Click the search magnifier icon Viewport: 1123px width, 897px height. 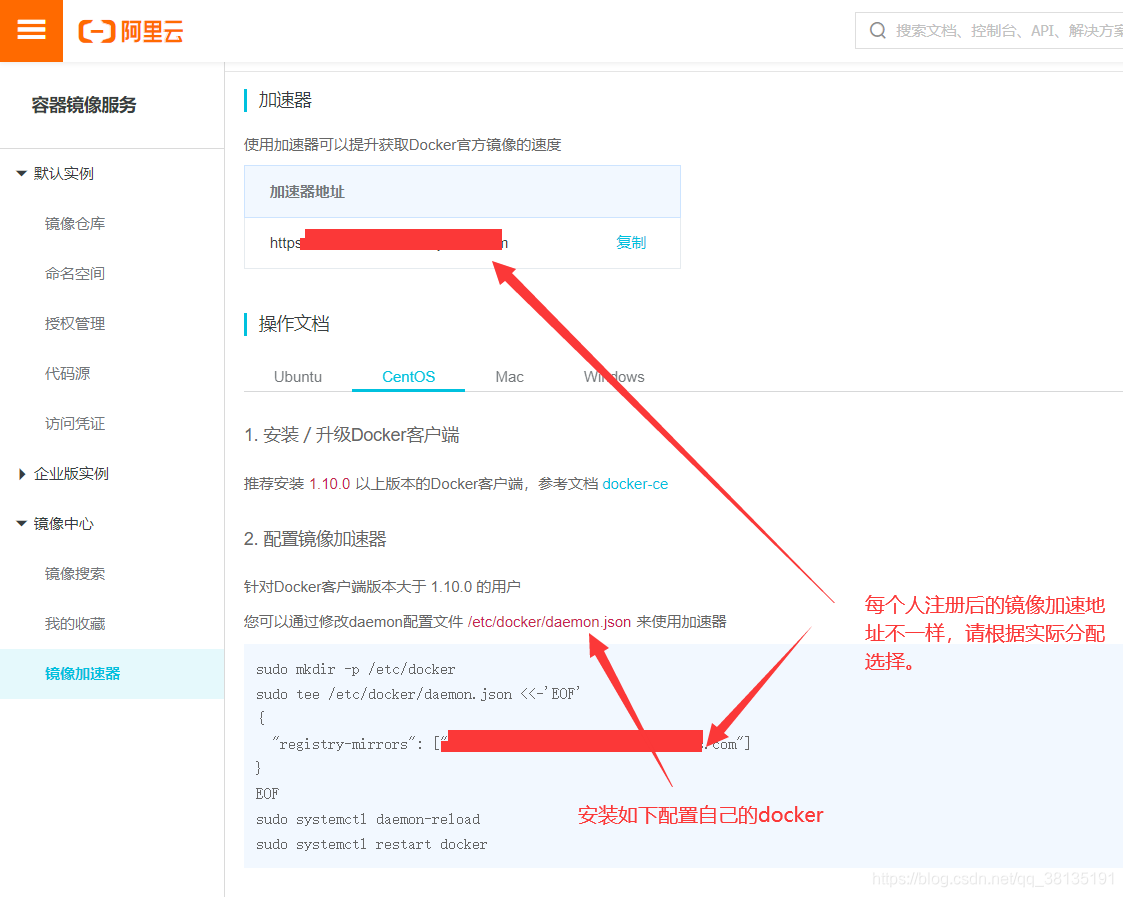(x=877, y=30)
